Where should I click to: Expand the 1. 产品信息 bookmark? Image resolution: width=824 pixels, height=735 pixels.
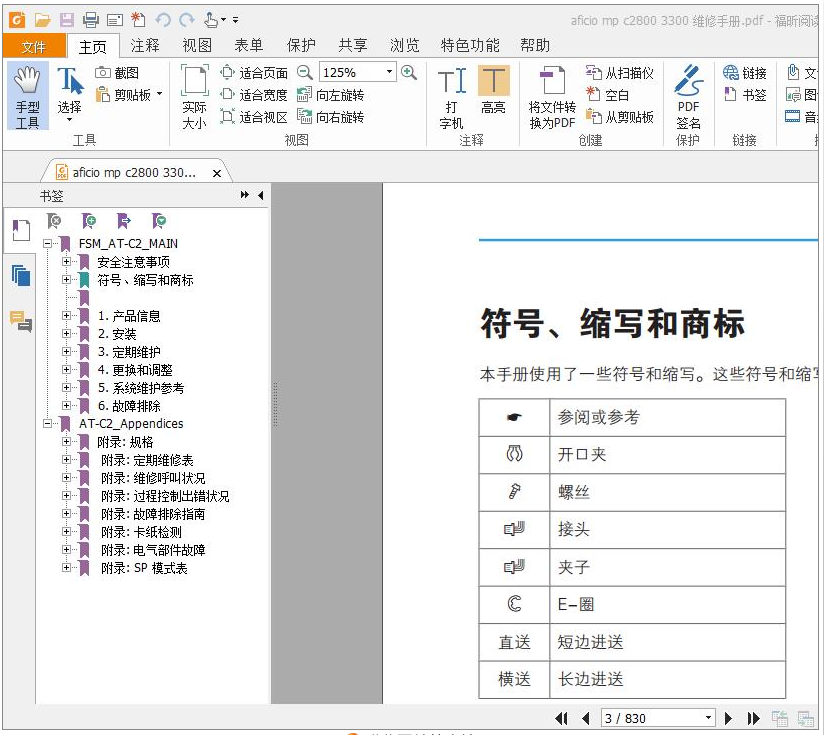tap(66, 315)
